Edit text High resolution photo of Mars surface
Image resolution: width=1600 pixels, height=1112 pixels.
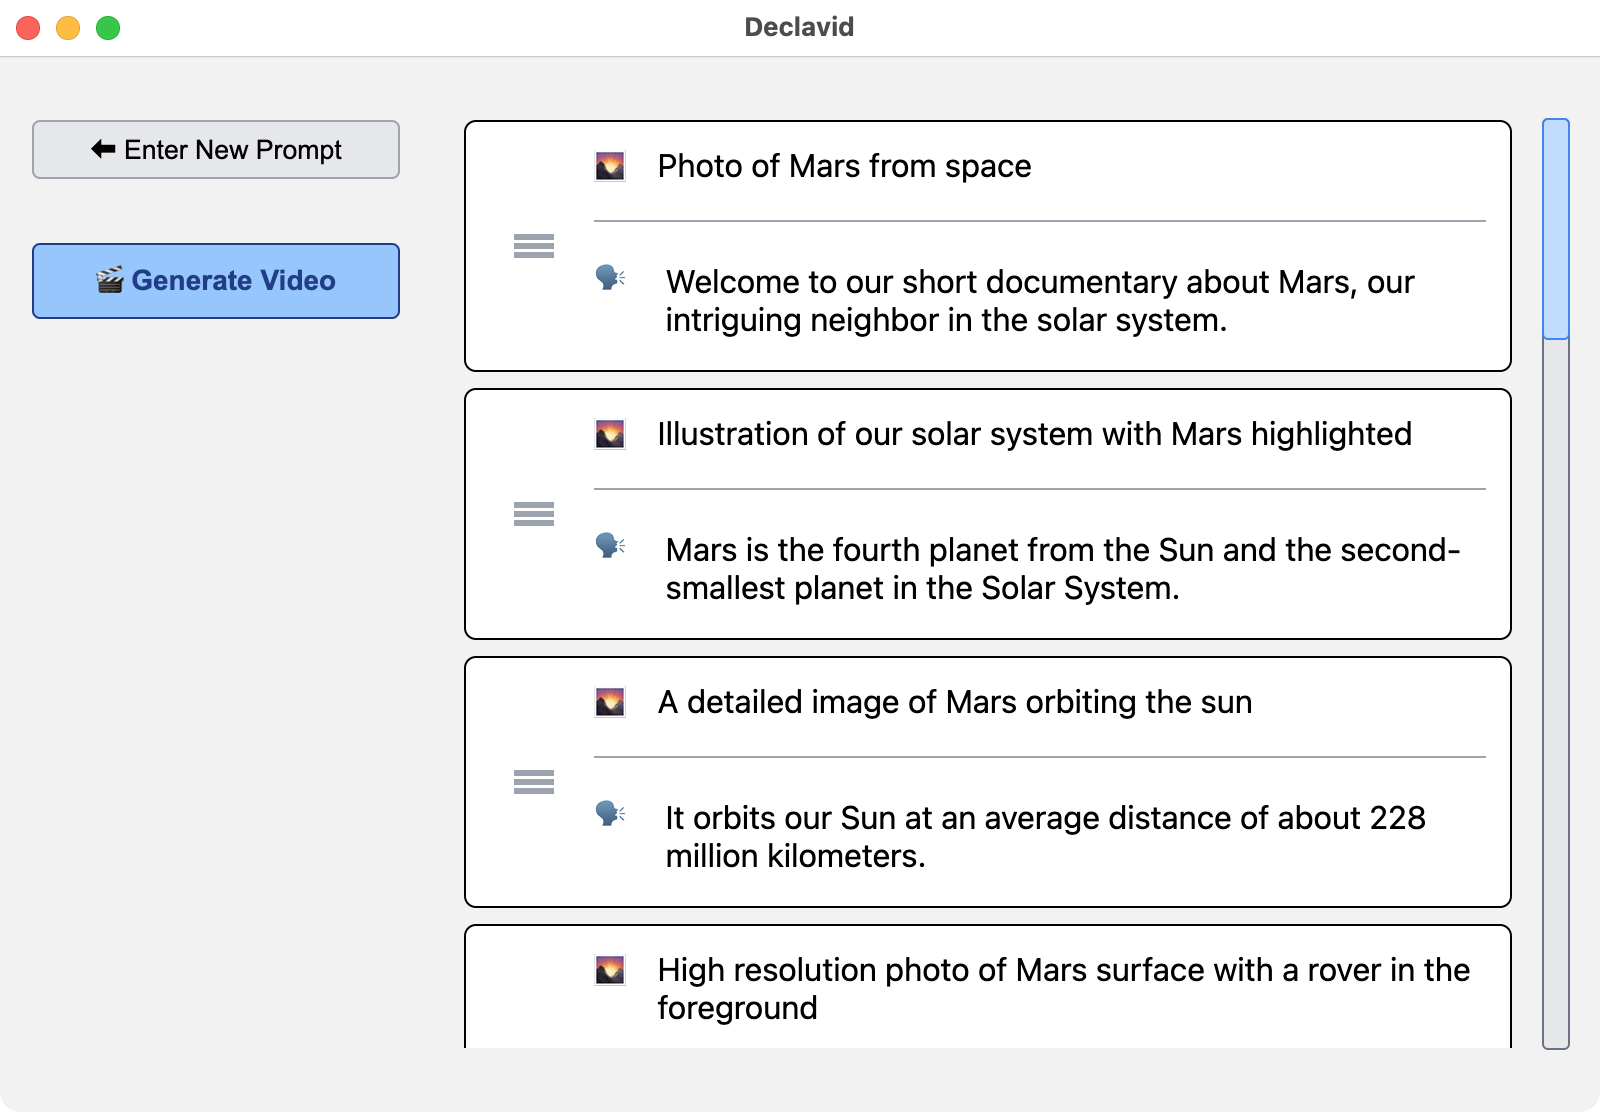tap(1064, 989)
